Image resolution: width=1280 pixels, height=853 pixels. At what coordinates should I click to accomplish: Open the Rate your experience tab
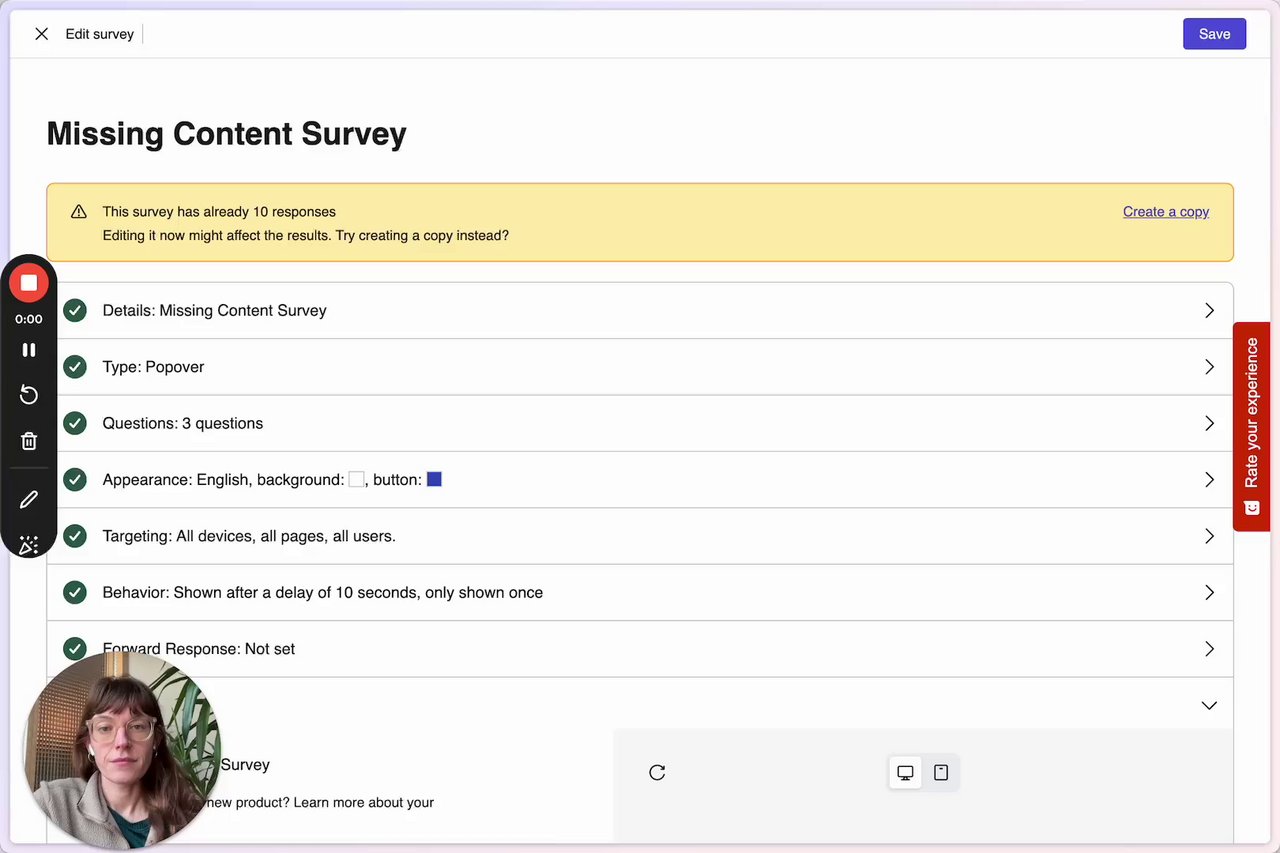pyautogui.click(x=1251, y=425)
